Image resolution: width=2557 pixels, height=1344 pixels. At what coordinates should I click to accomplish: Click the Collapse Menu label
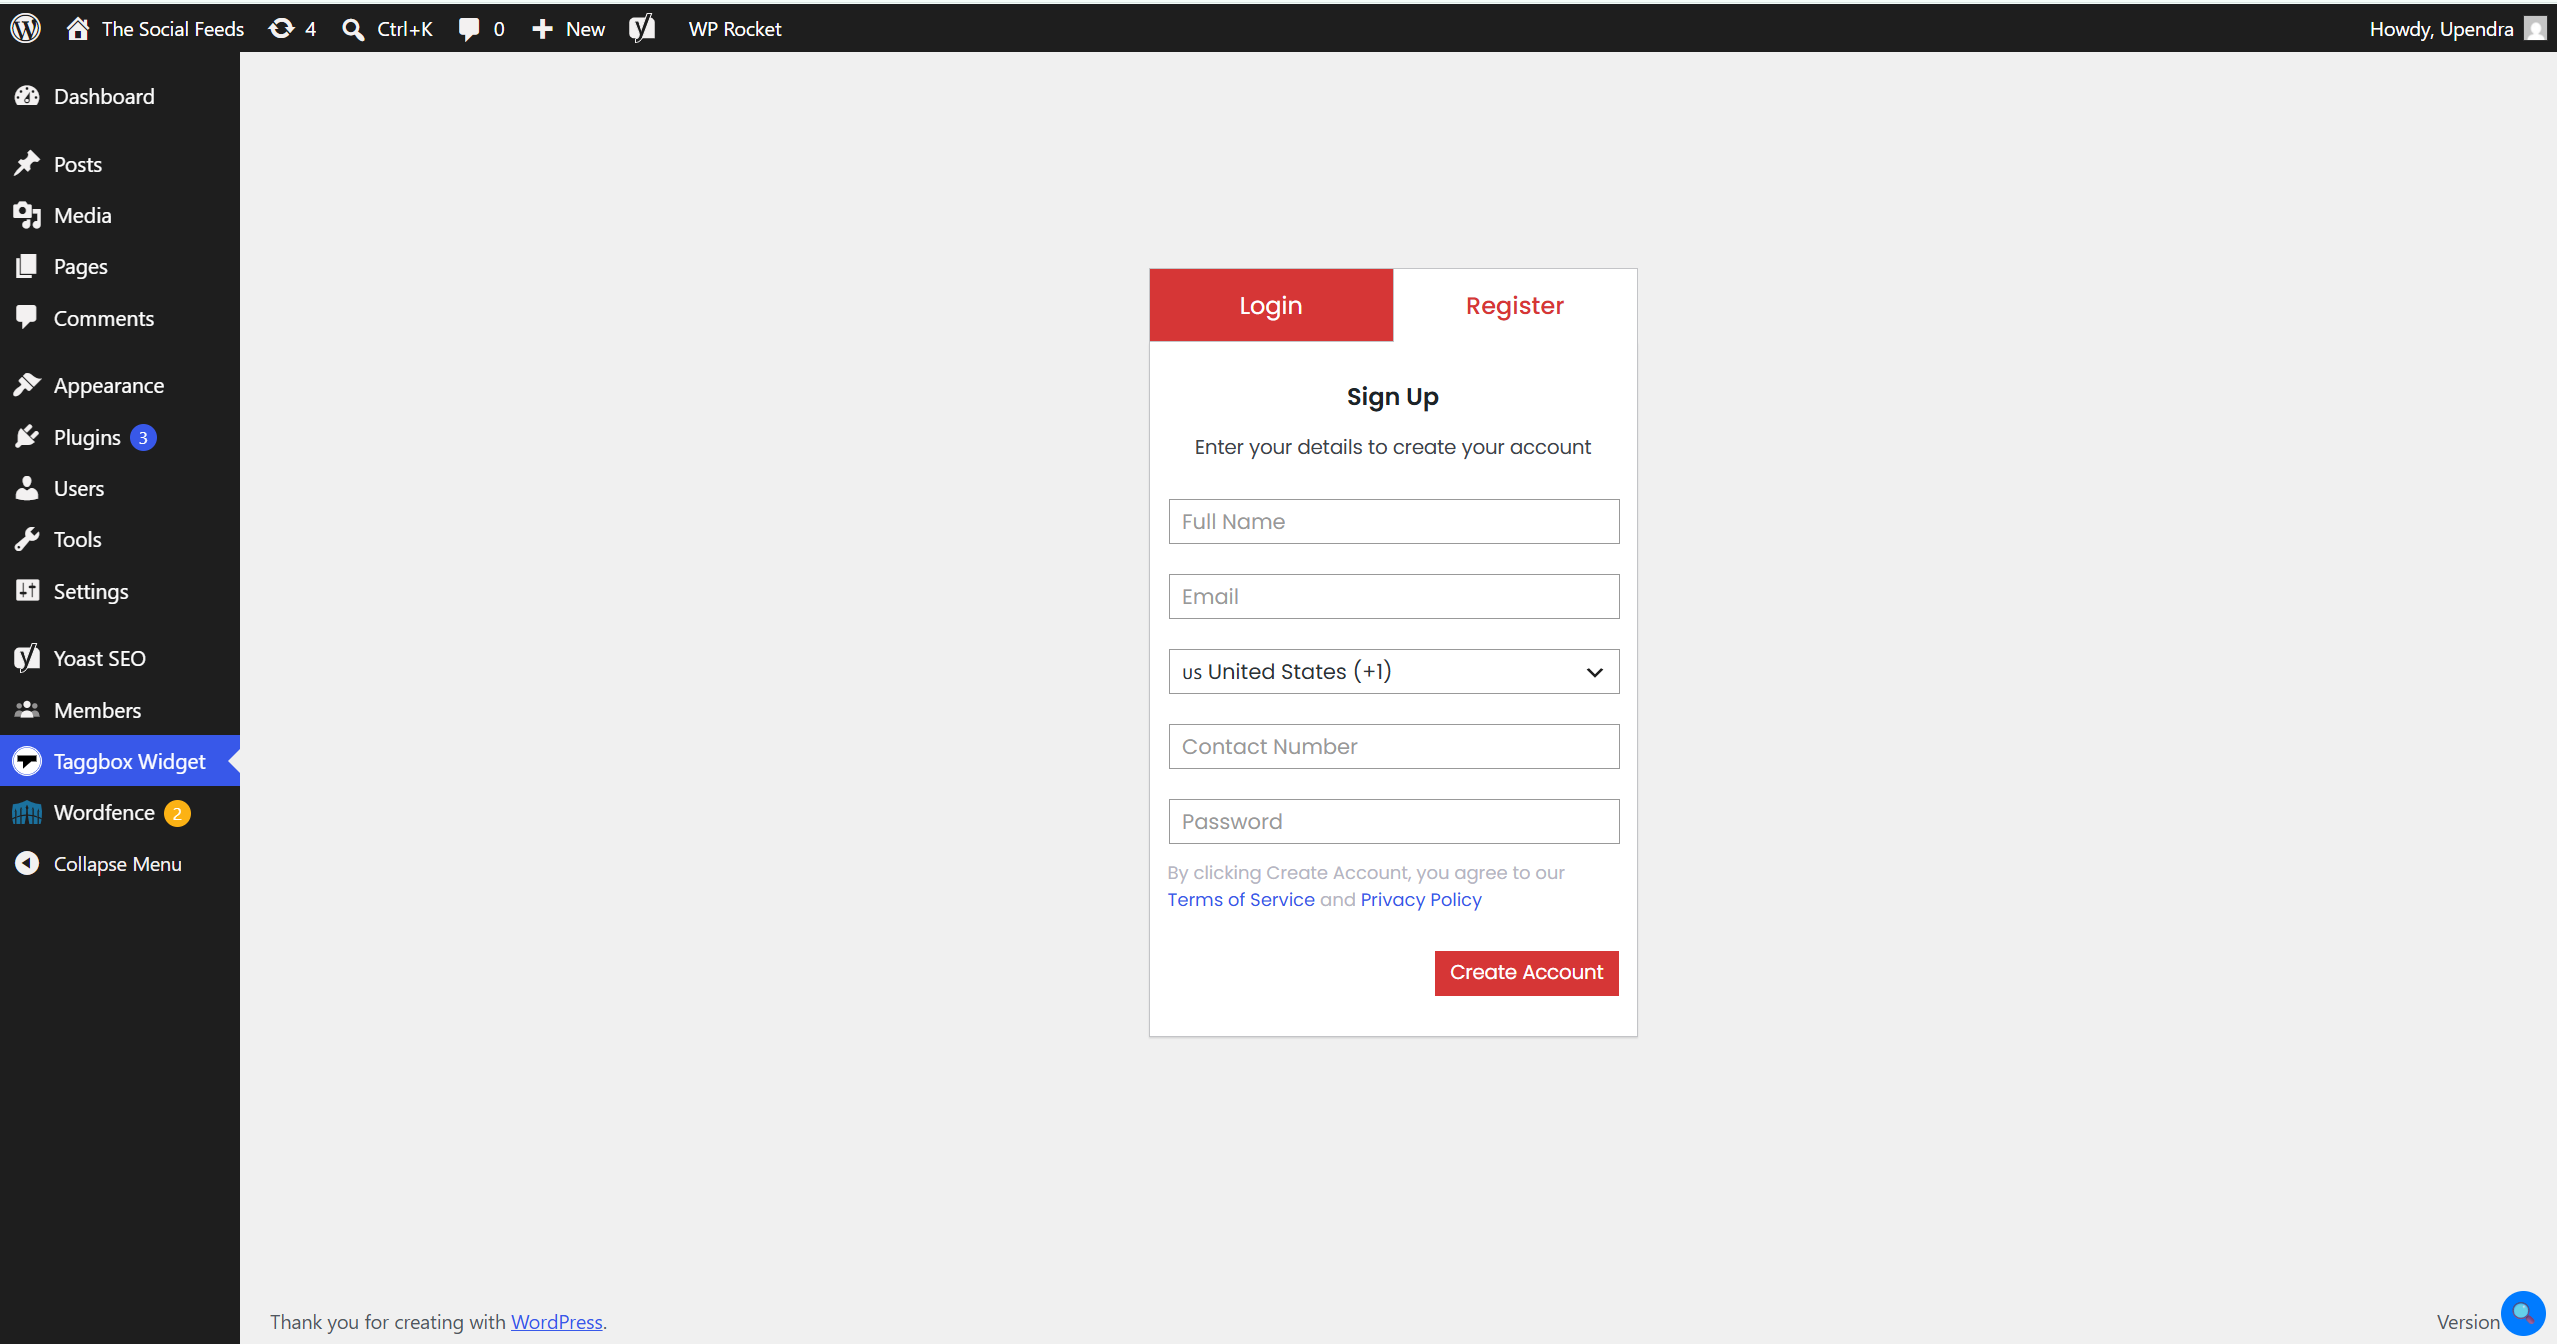tap(118, 863)
